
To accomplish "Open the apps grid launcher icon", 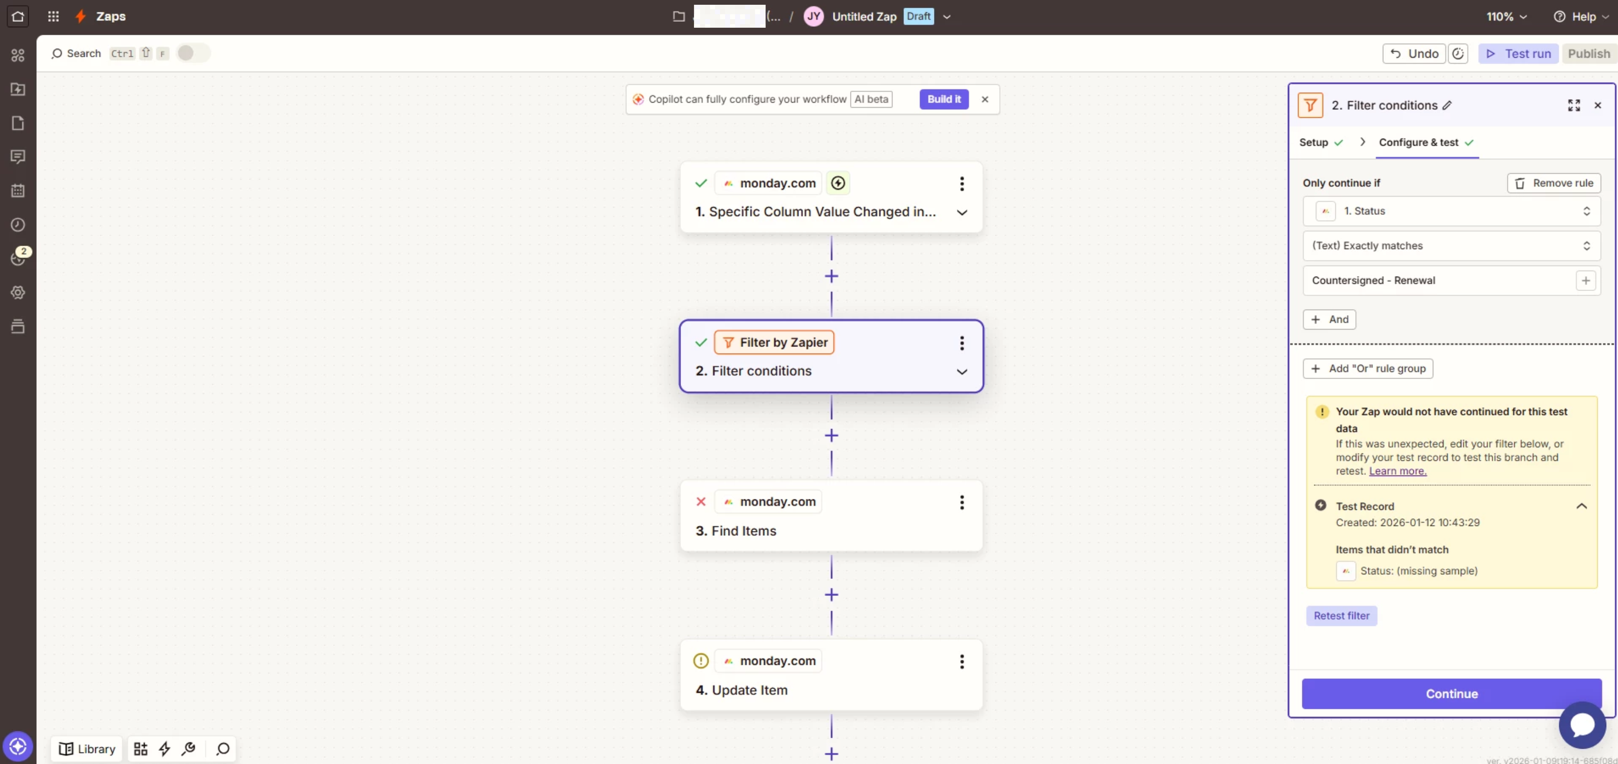I will [x=53, y=17].
